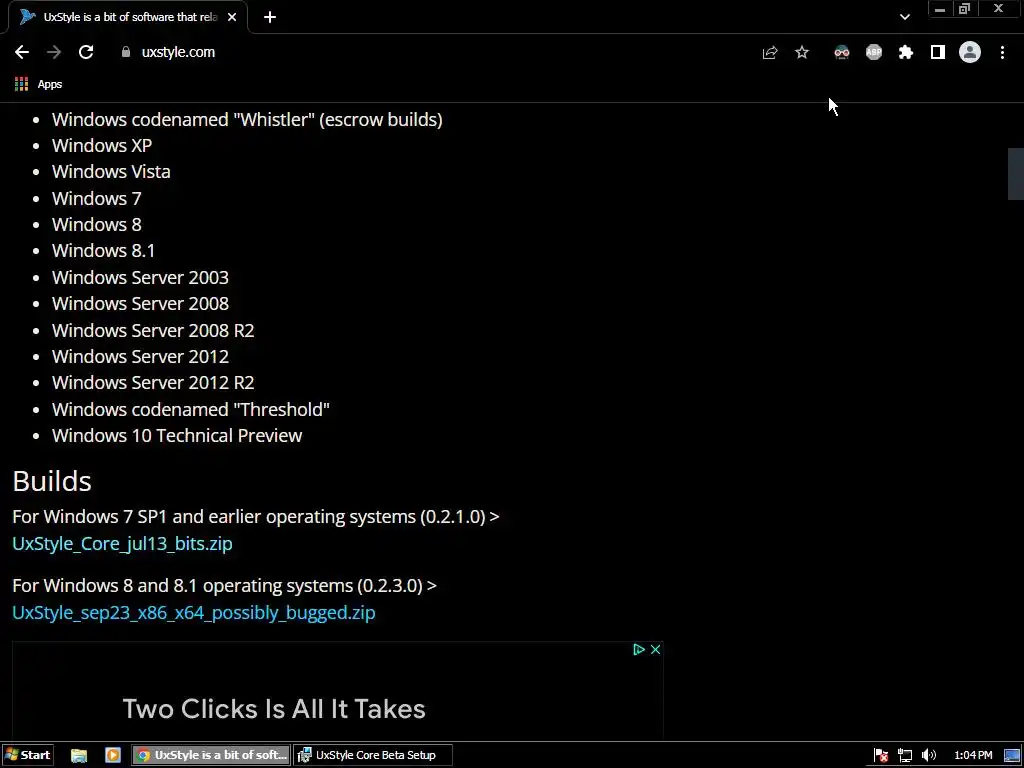Click 'Windows Server 2012 R2' list item
Viewport: 1024px width, 768px height.
click(x=153, y=383)
